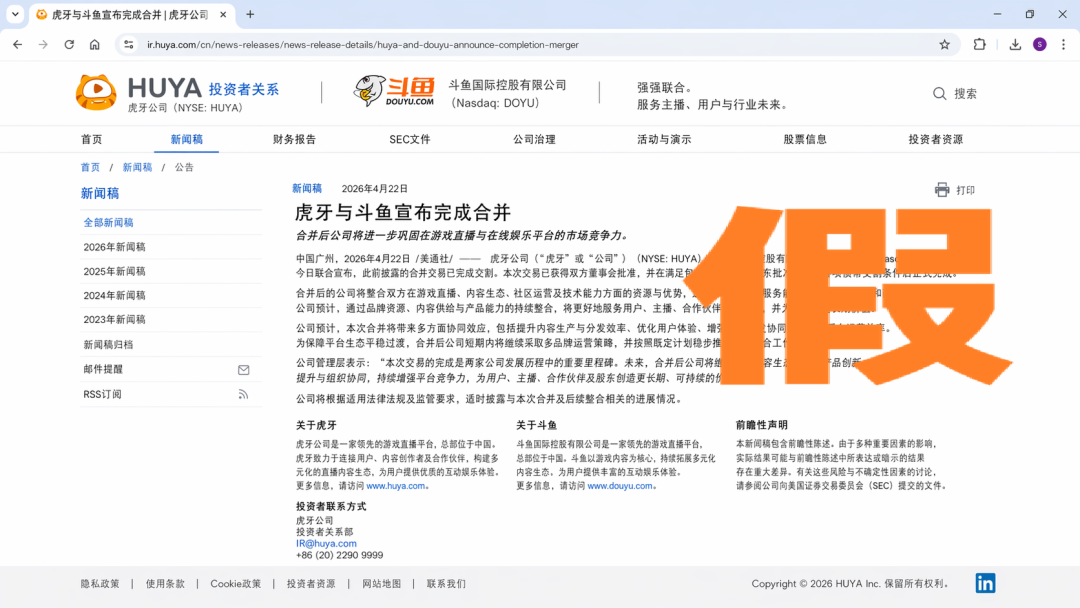Image resolution: width=1080 pixels, height=608 pixels.
Task: Open Chrome three-dot menu
Action: (1064, 44)
